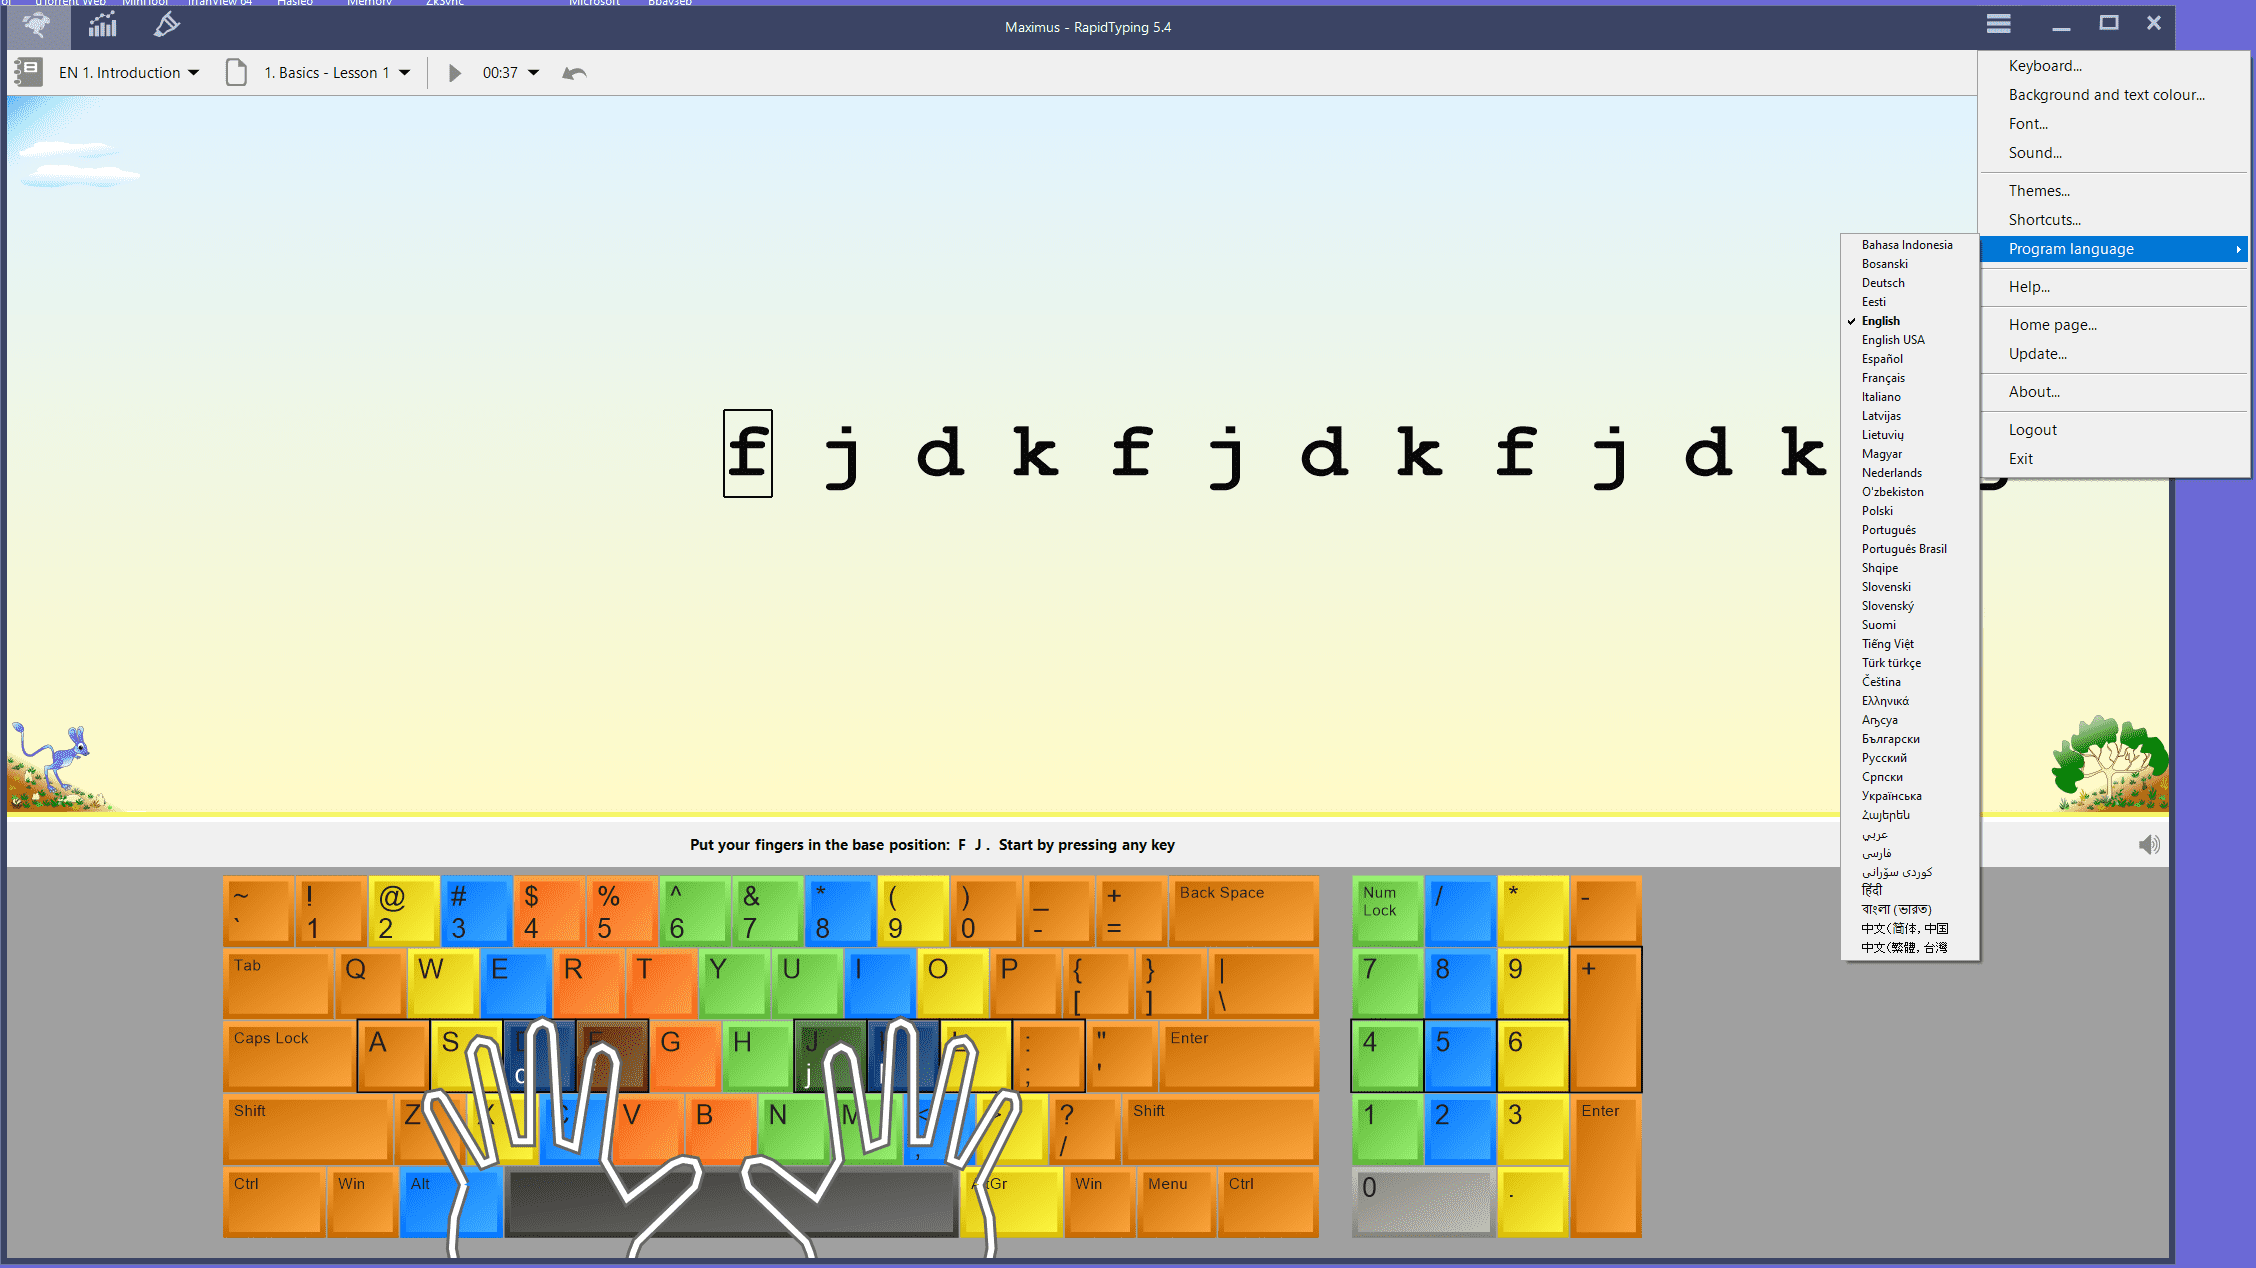The height and width of the screenshot is (1268, 2256).
Task: Start the lesson with the play button
Action: (x=454, y=73)
